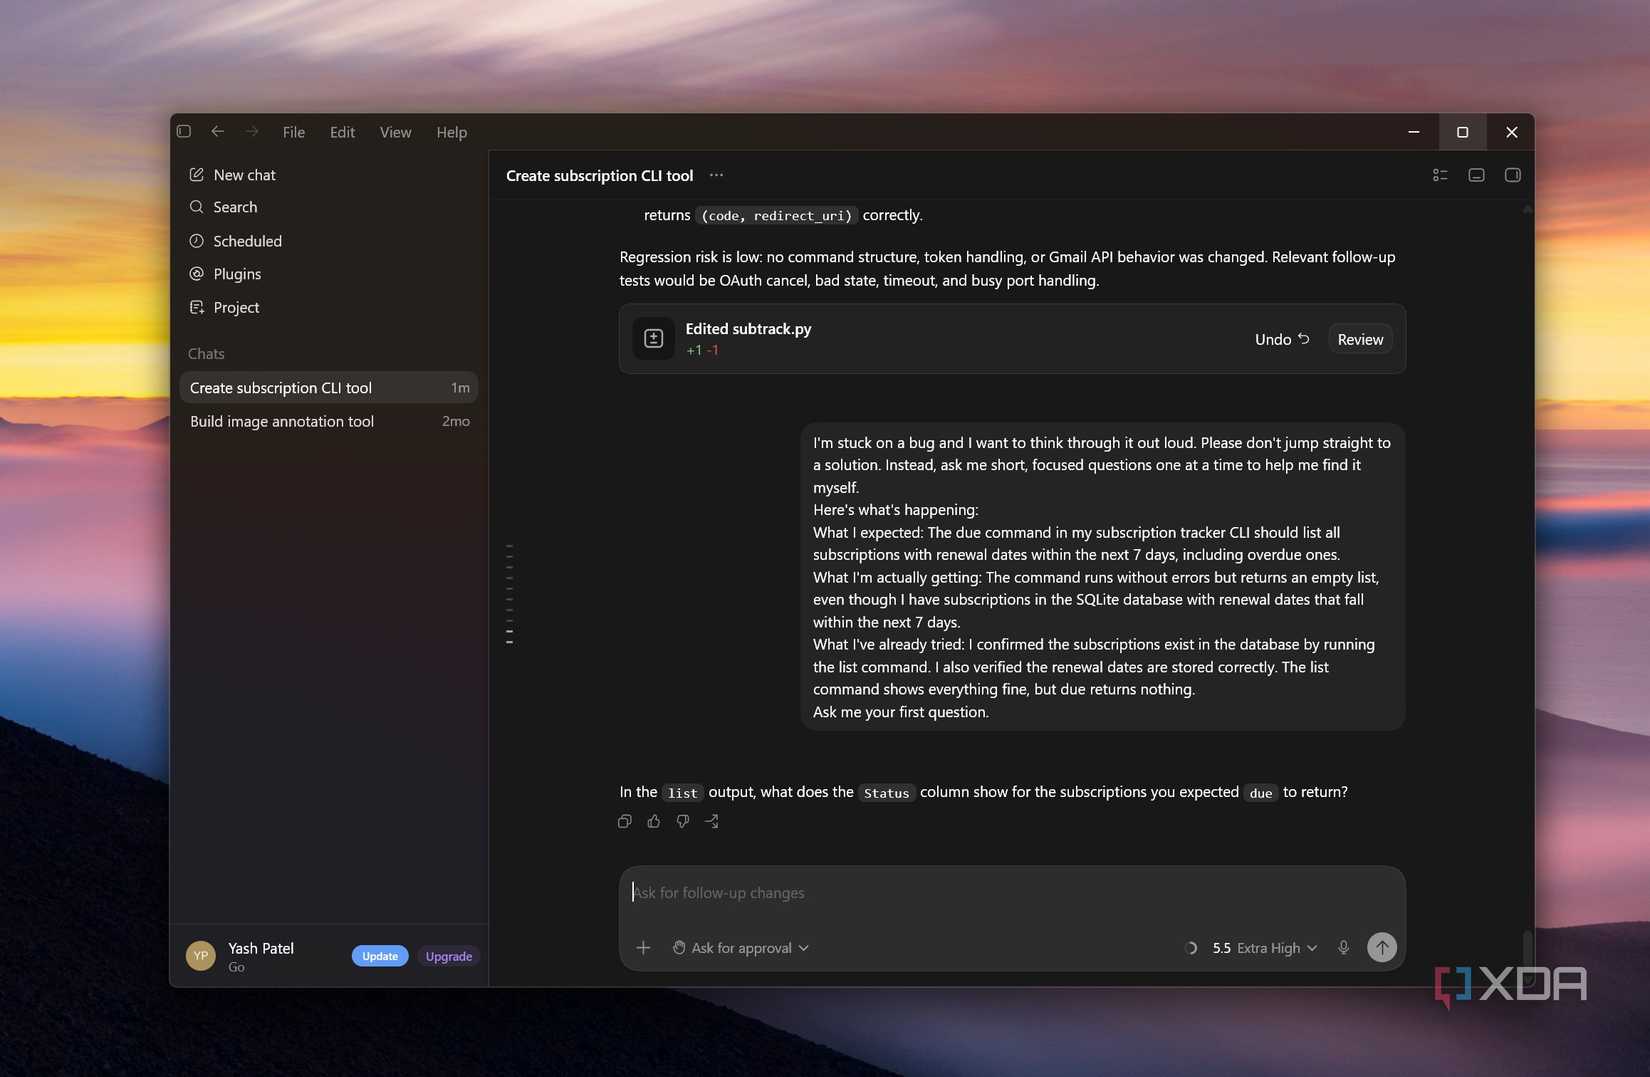Image resolution: width=1650 pixels, height=1077 pixels.
Task: Give thumbs down to the response
Action: tap(683, 821)
